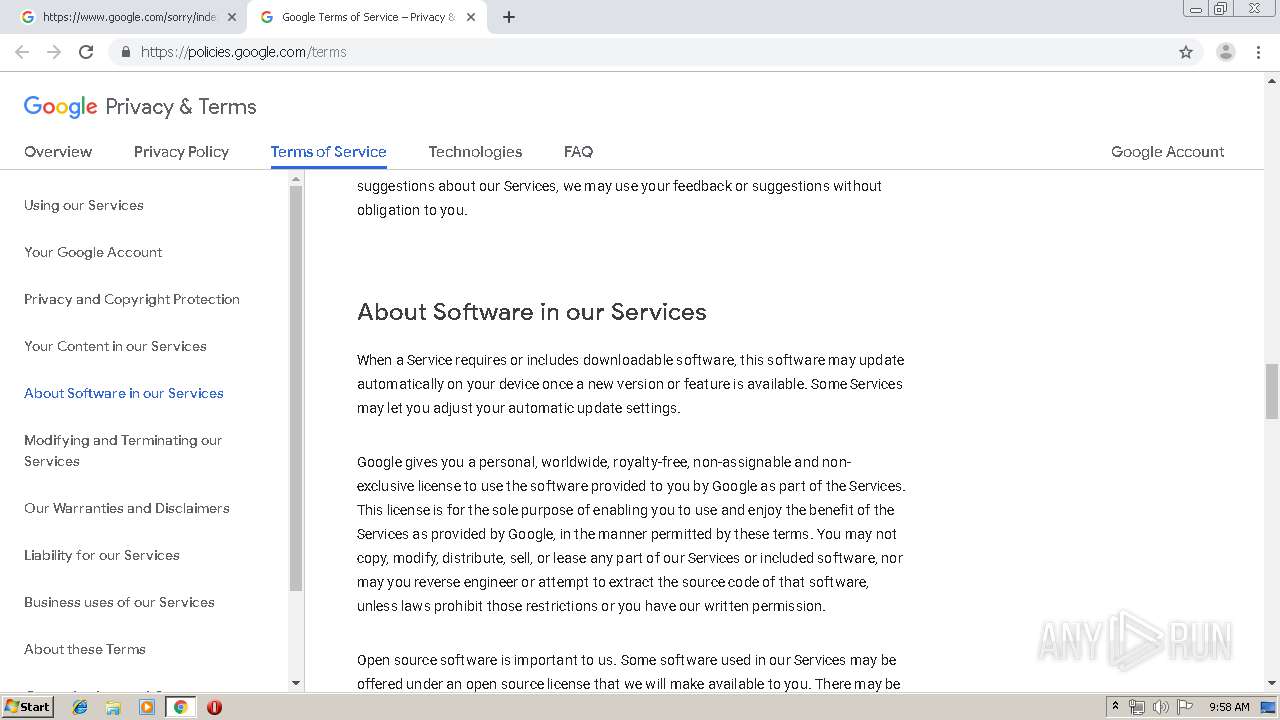
Task: Click the address bar URL field
Action: coord(640,52)
